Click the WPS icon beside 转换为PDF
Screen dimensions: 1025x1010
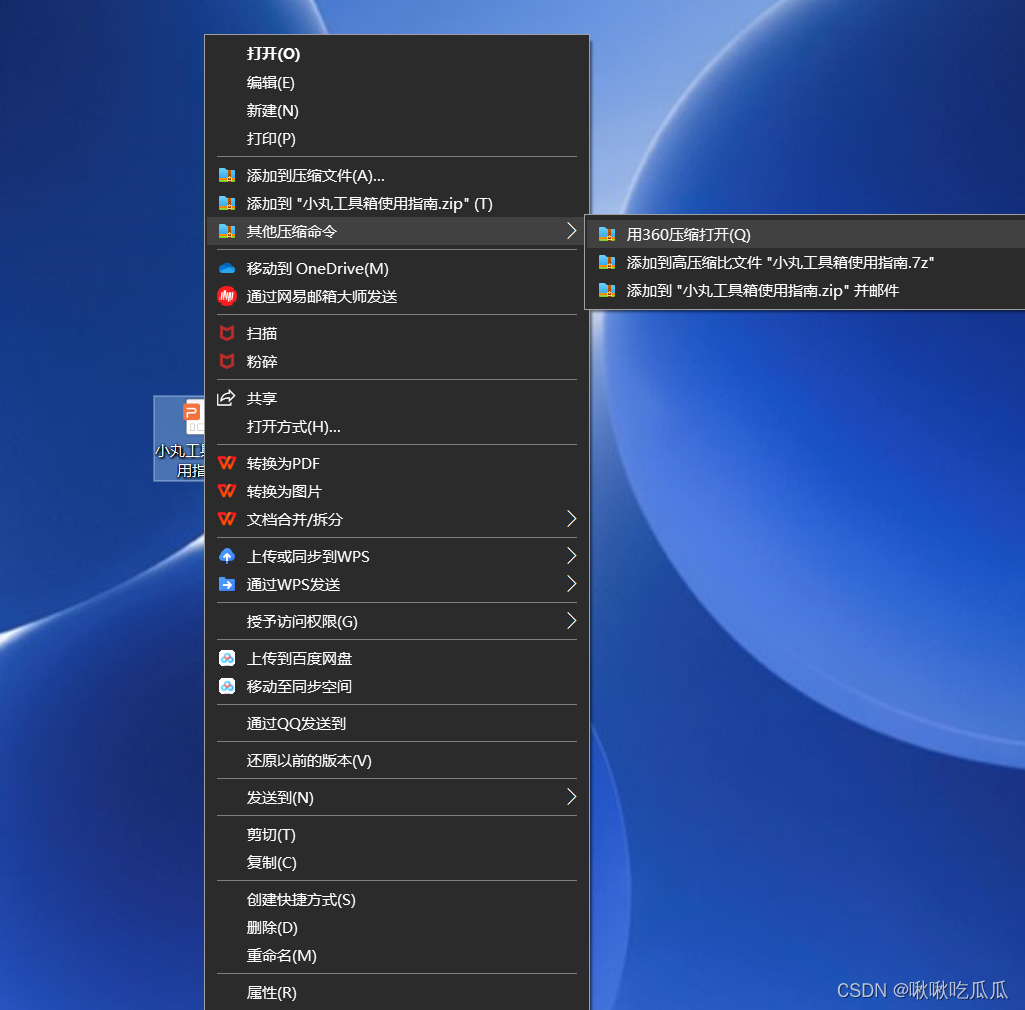tap(227, 463)
